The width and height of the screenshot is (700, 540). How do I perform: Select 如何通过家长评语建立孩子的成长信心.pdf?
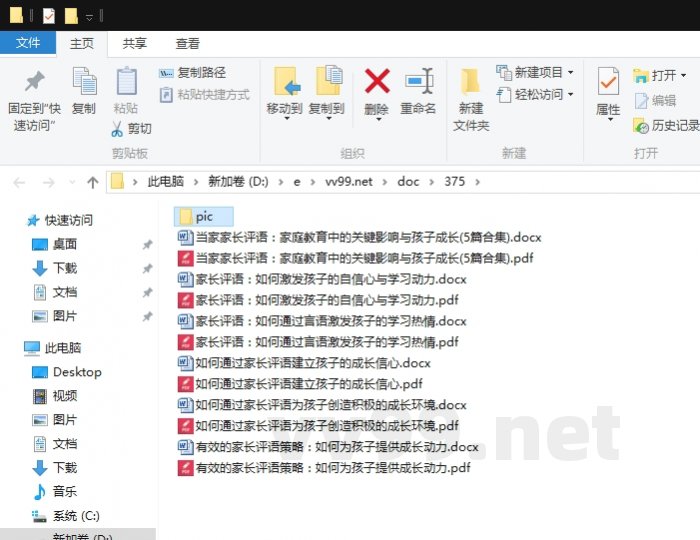300,384
